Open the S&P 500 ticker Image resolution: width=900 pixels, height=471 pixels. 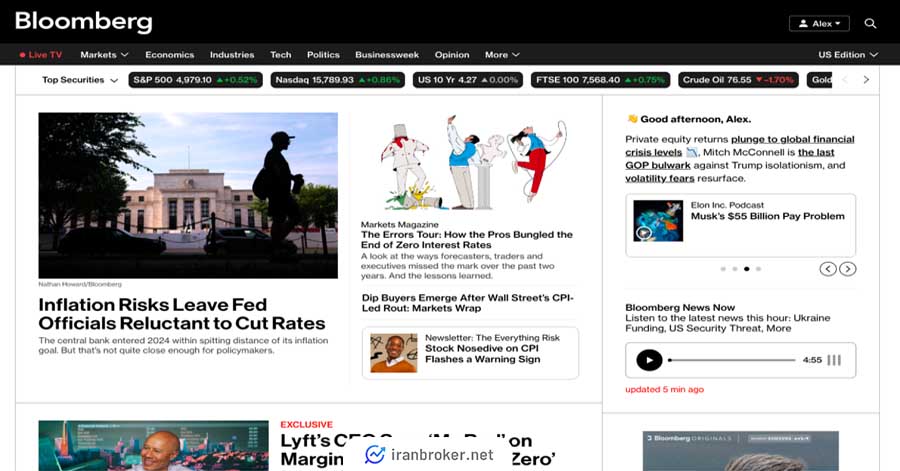click(x=195, y=80)
